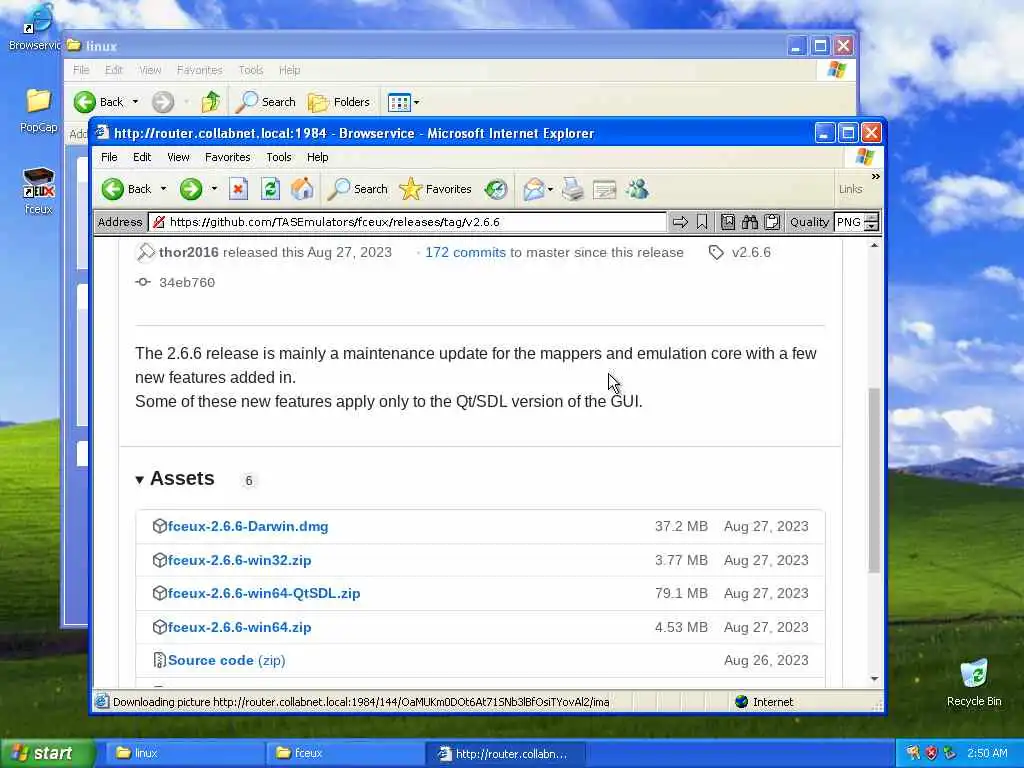
Task: Click the Start button
Action: coord(47,754)
